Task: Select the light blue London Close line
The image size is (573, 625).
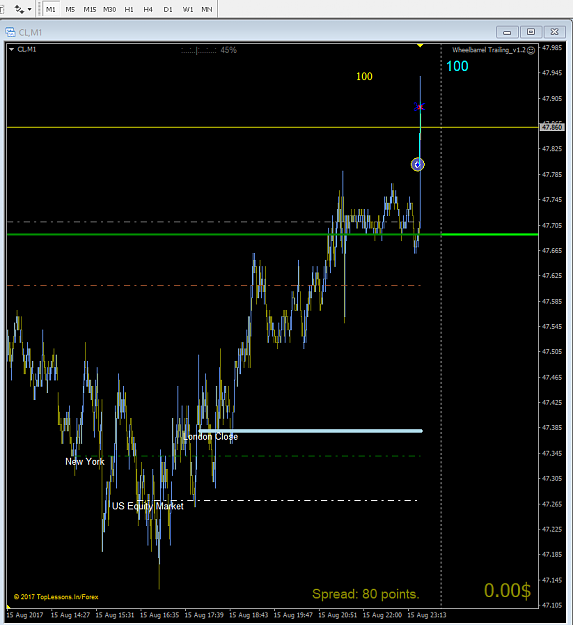Action: (310, 430)
